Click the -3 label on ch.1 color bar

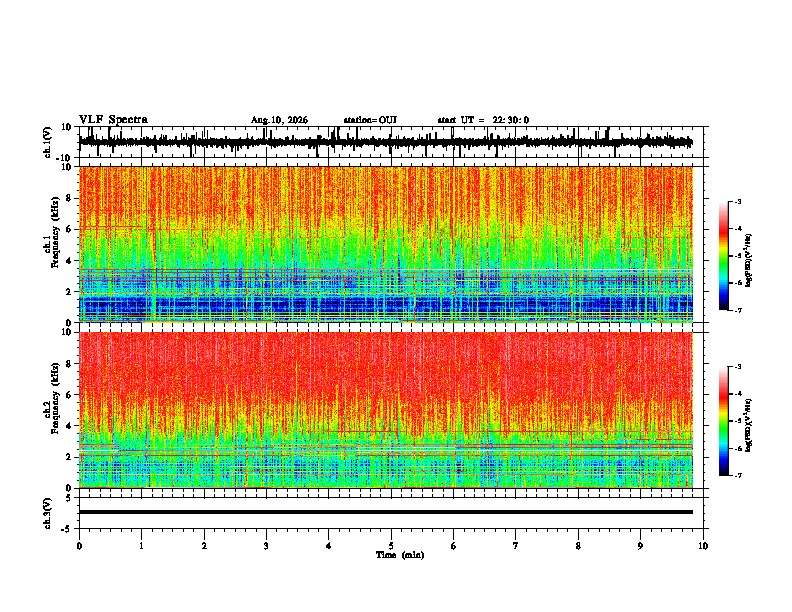tap(738, 202)
